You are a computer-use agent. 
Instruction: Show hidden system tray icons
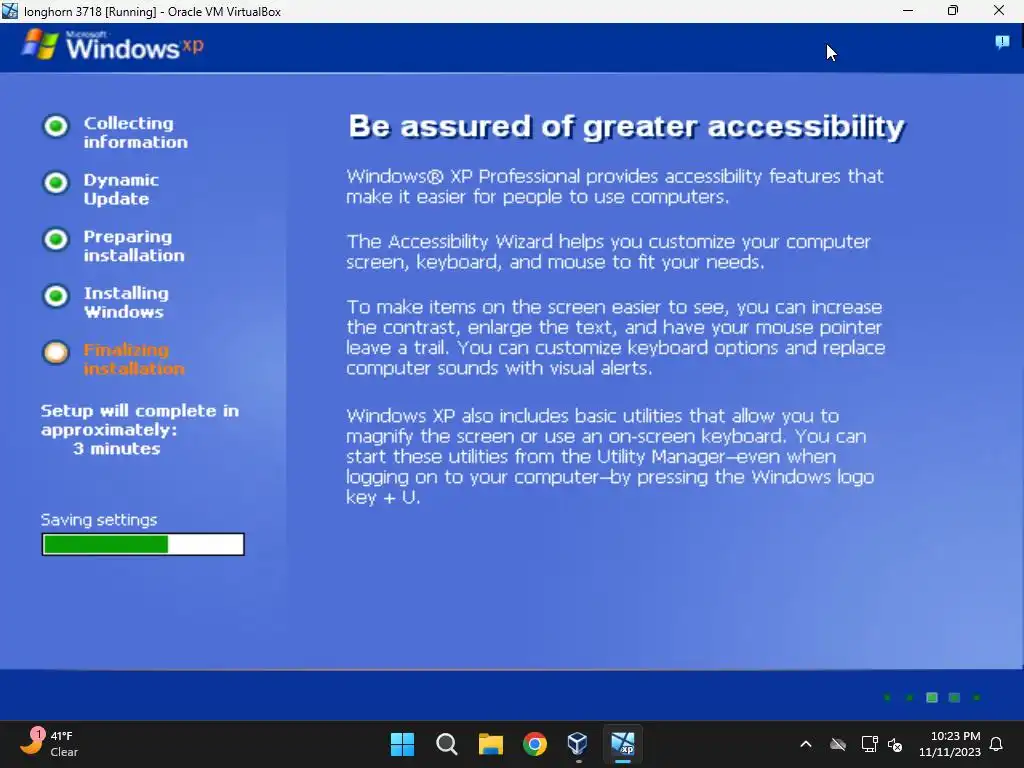tap(806, 744)
